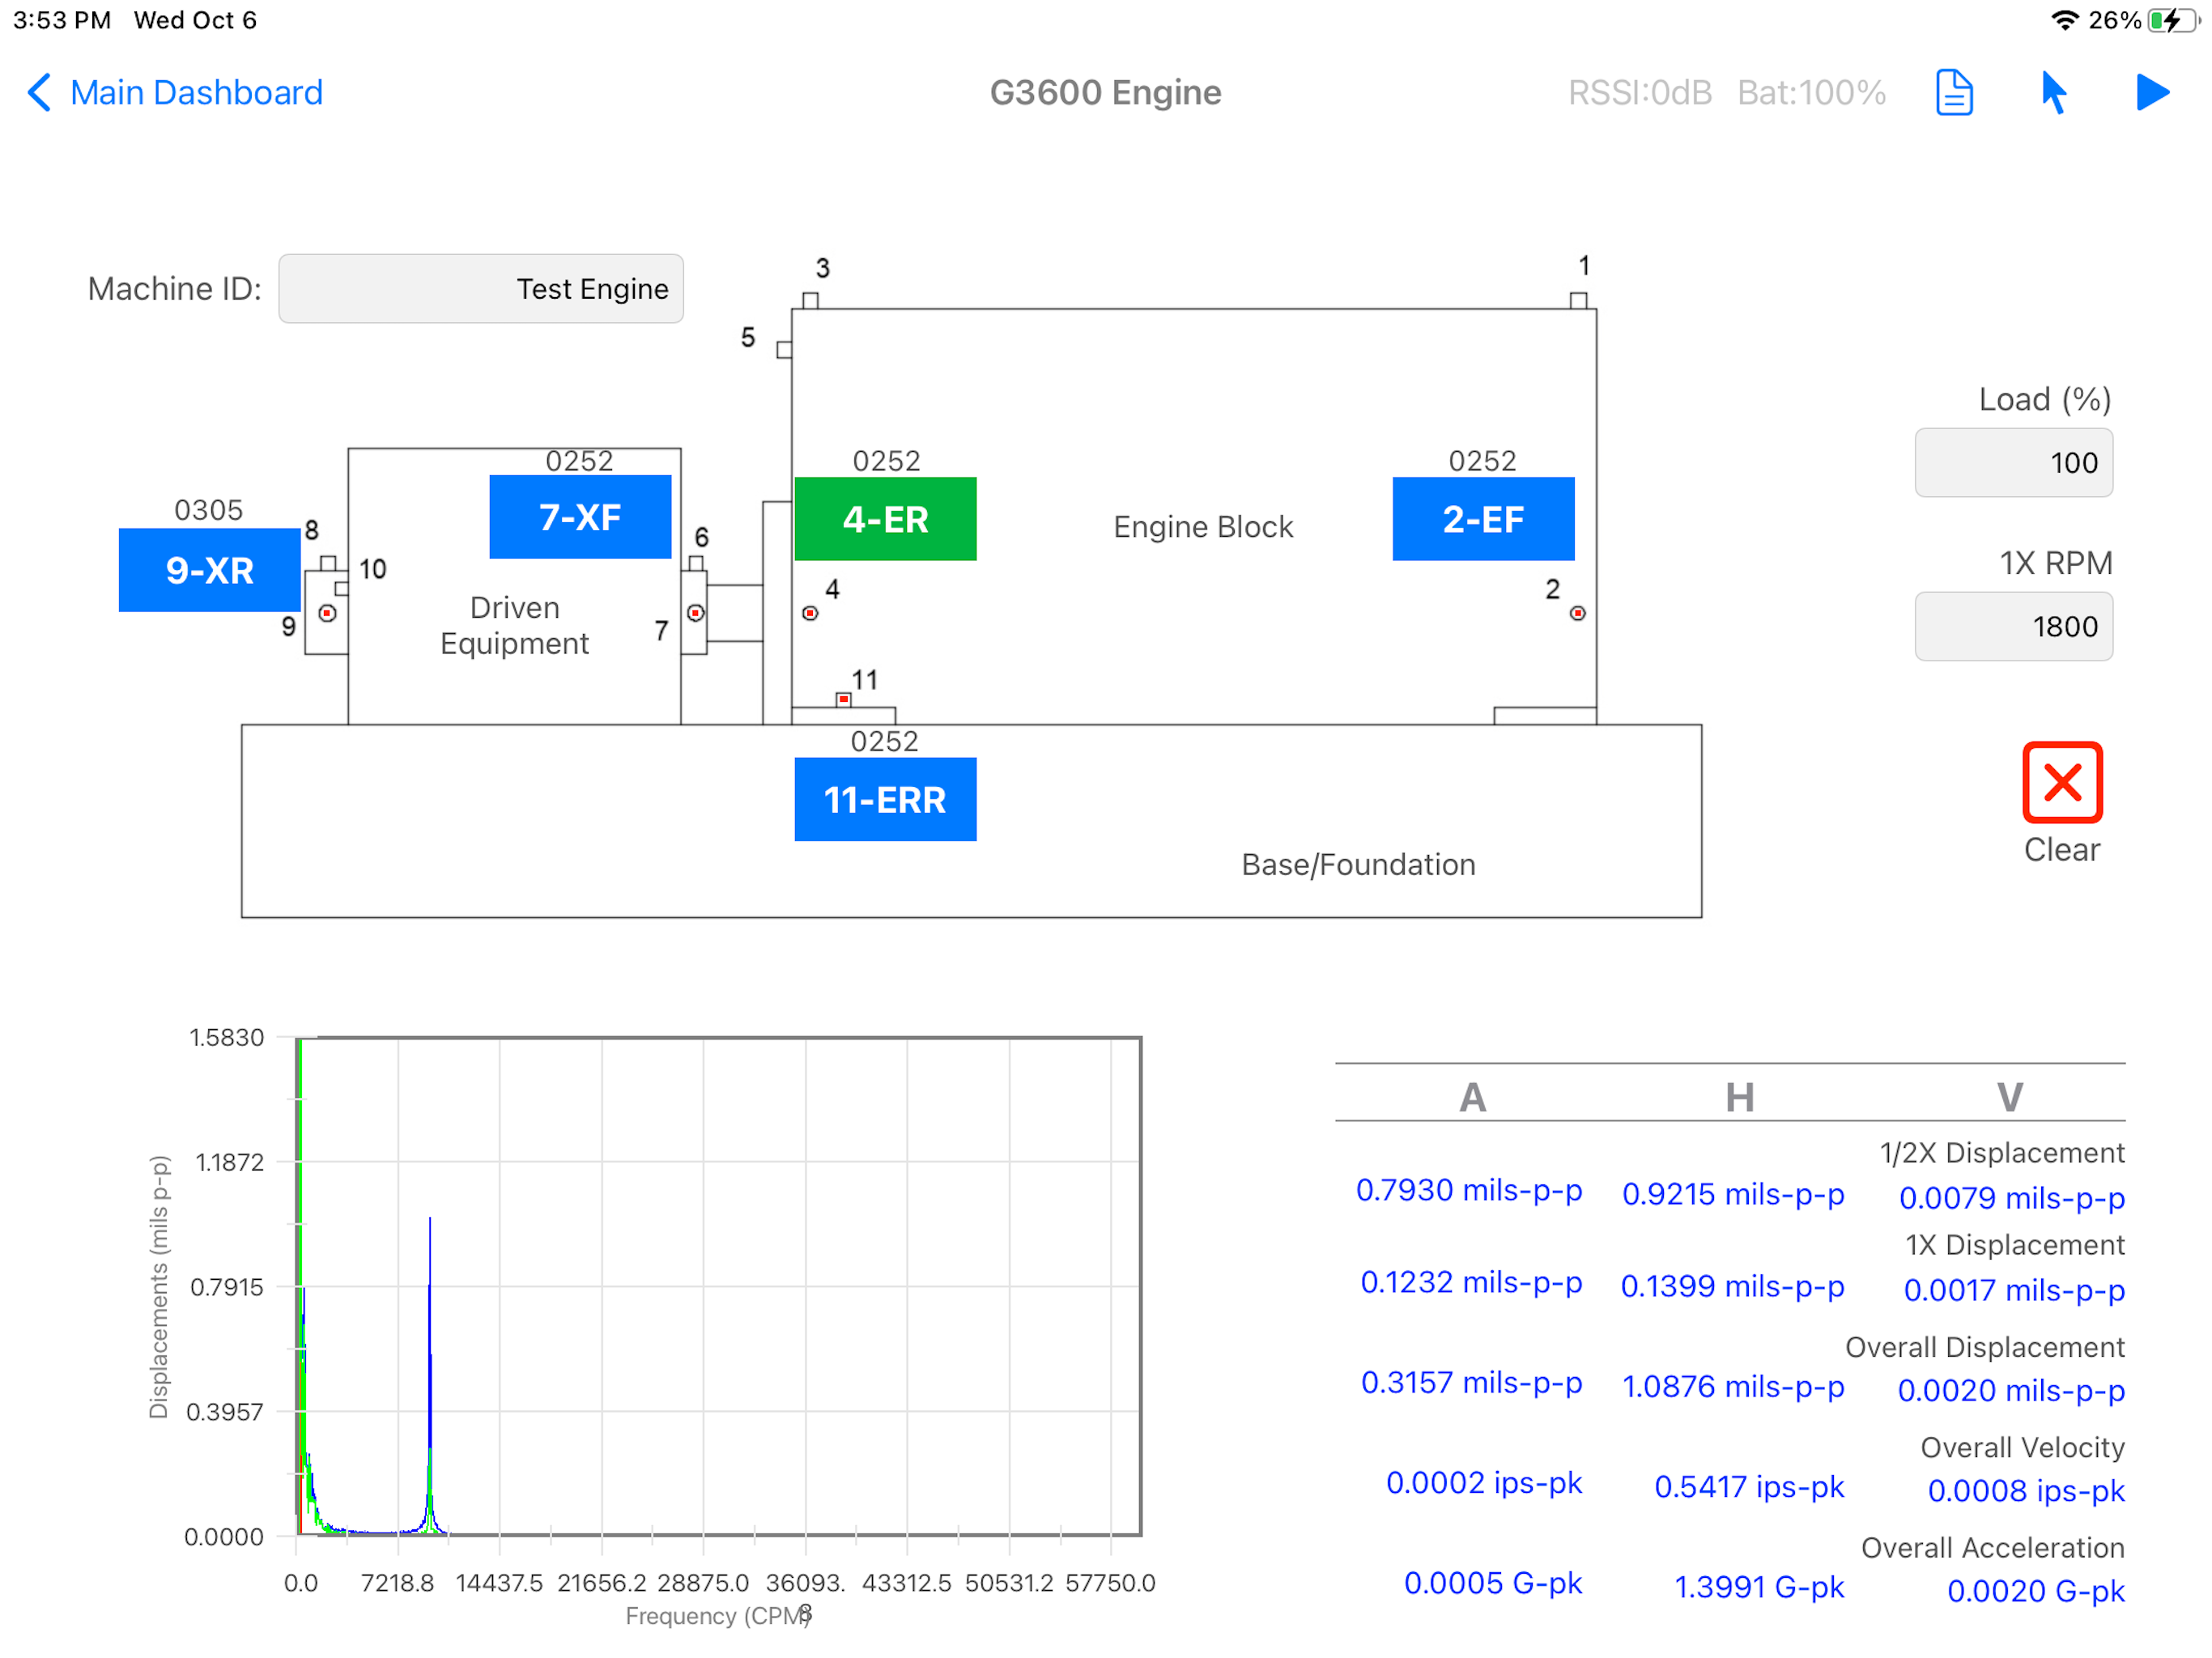Edit the 1X RPM field
Viewport: 2212px width, 1658px height.
[2013, 627]
